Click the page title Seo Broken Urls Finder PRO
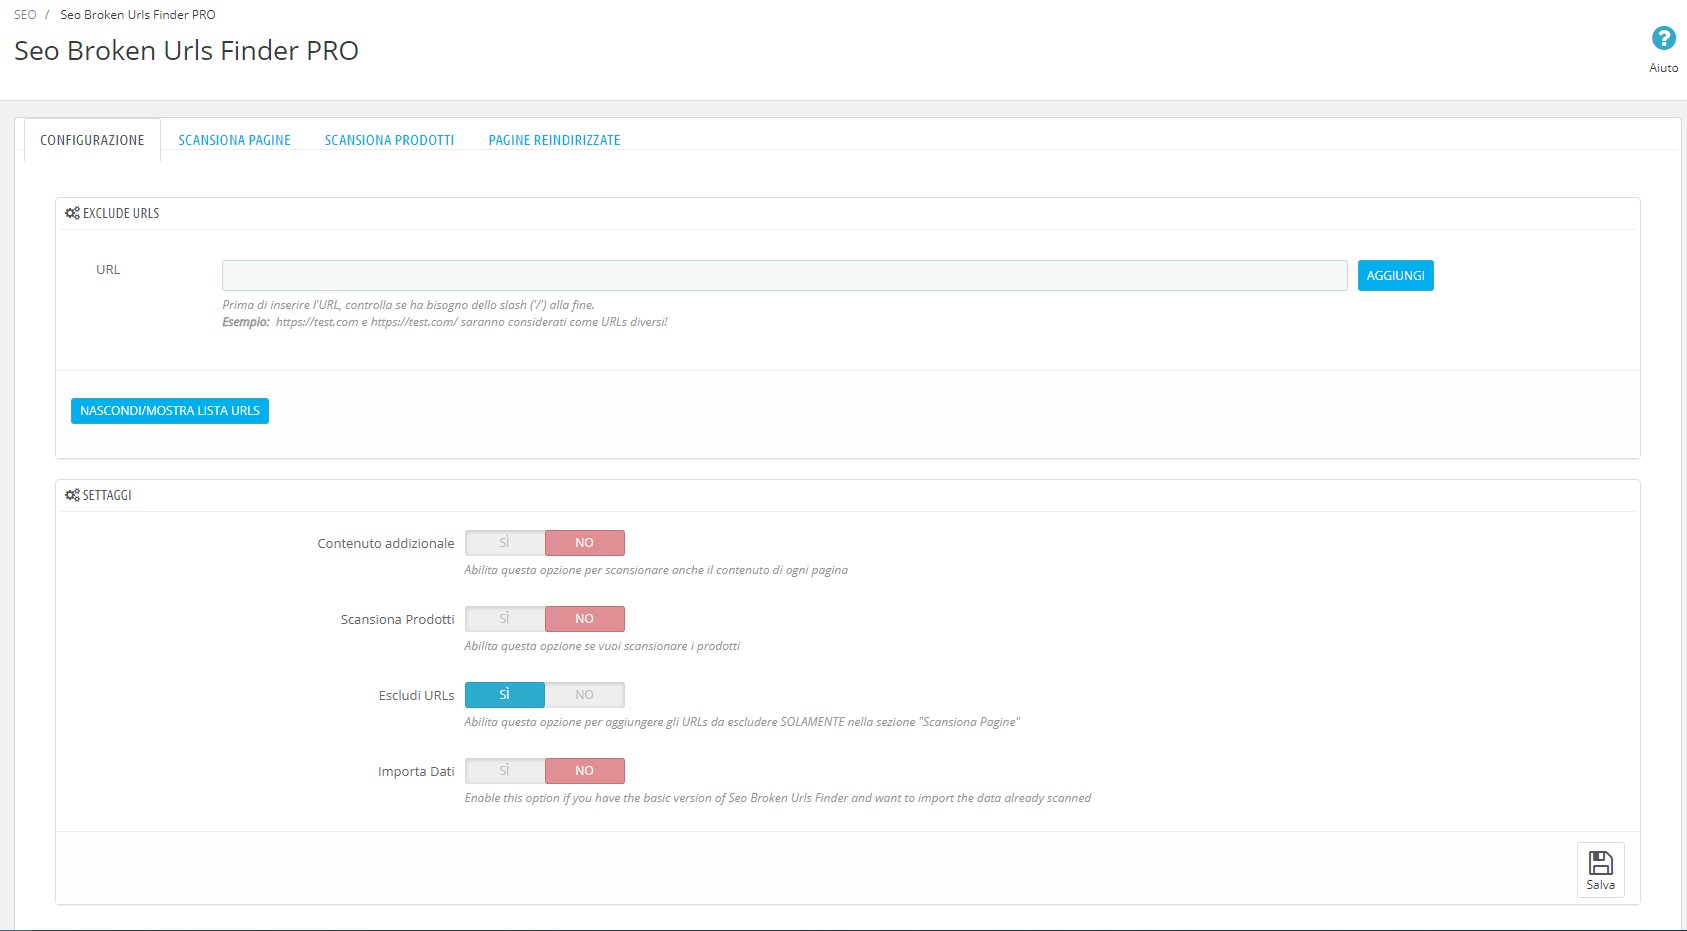 pos(186,51)
